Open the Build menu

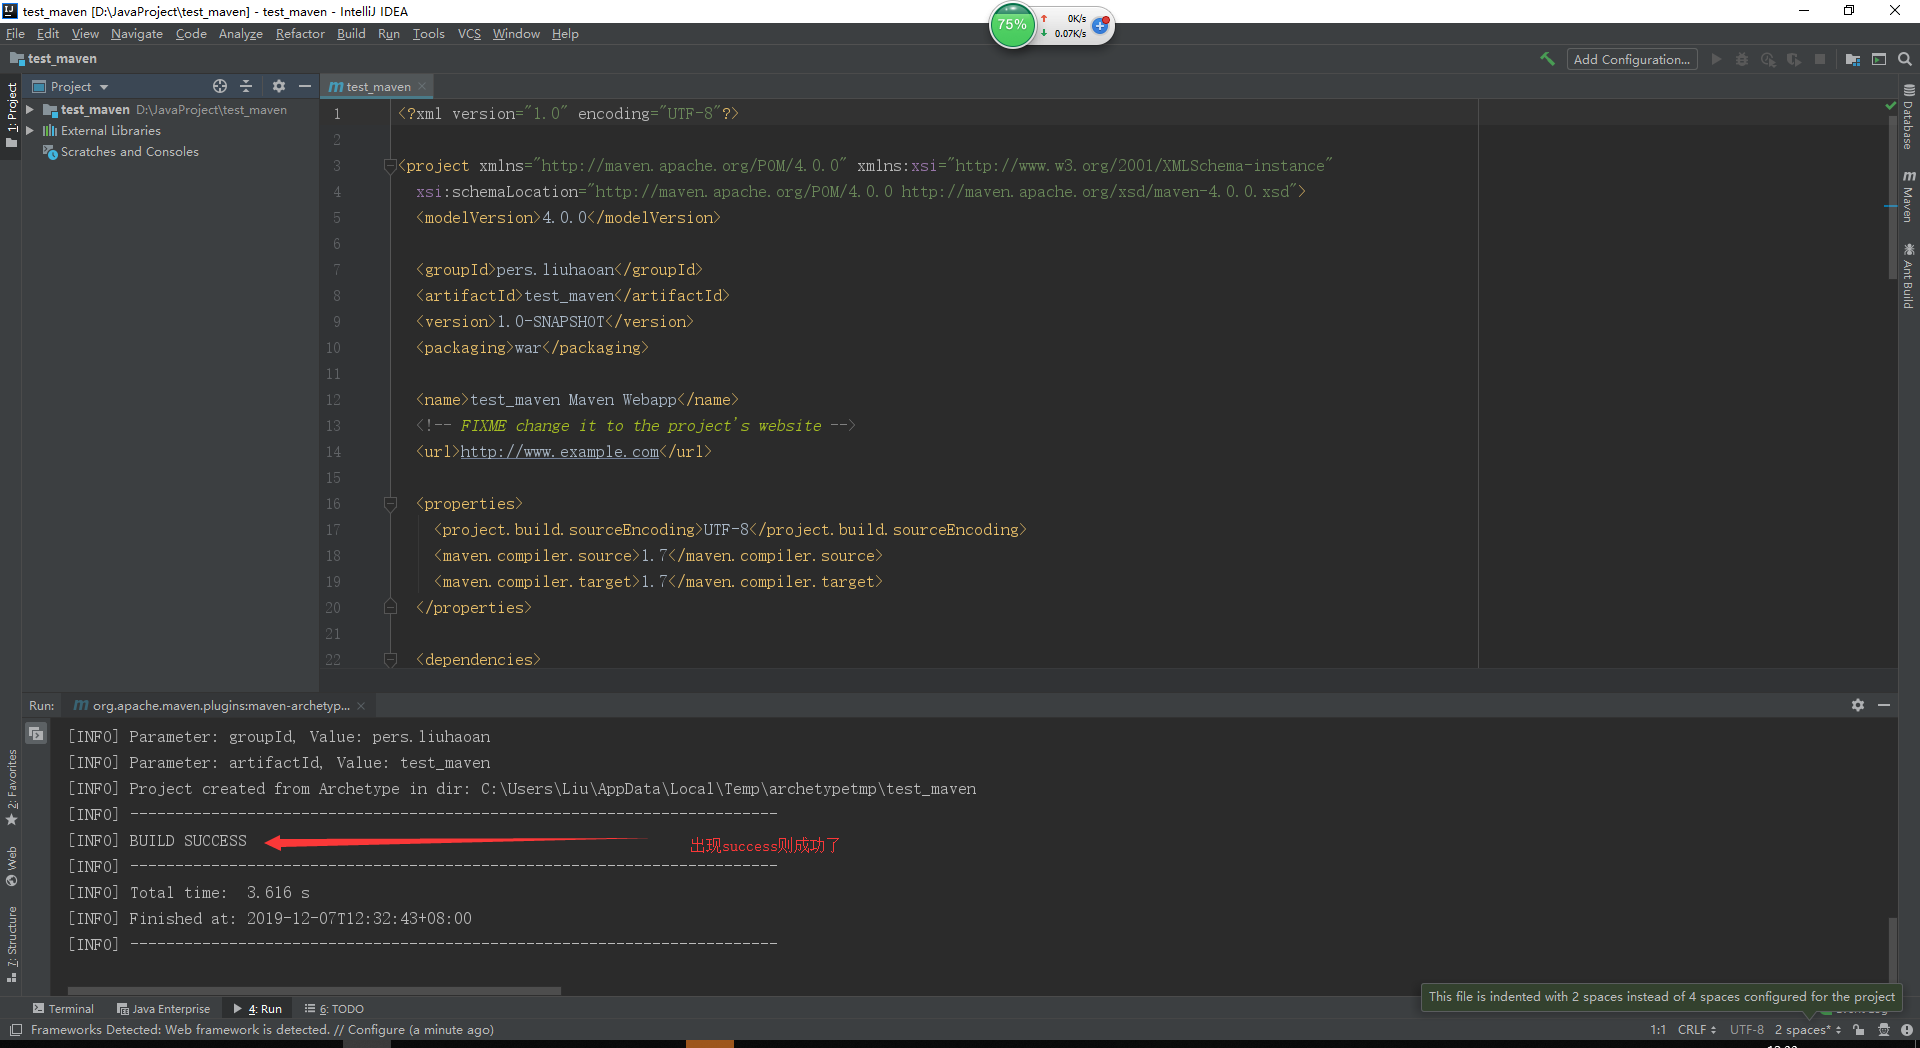[x=351, y=34]
